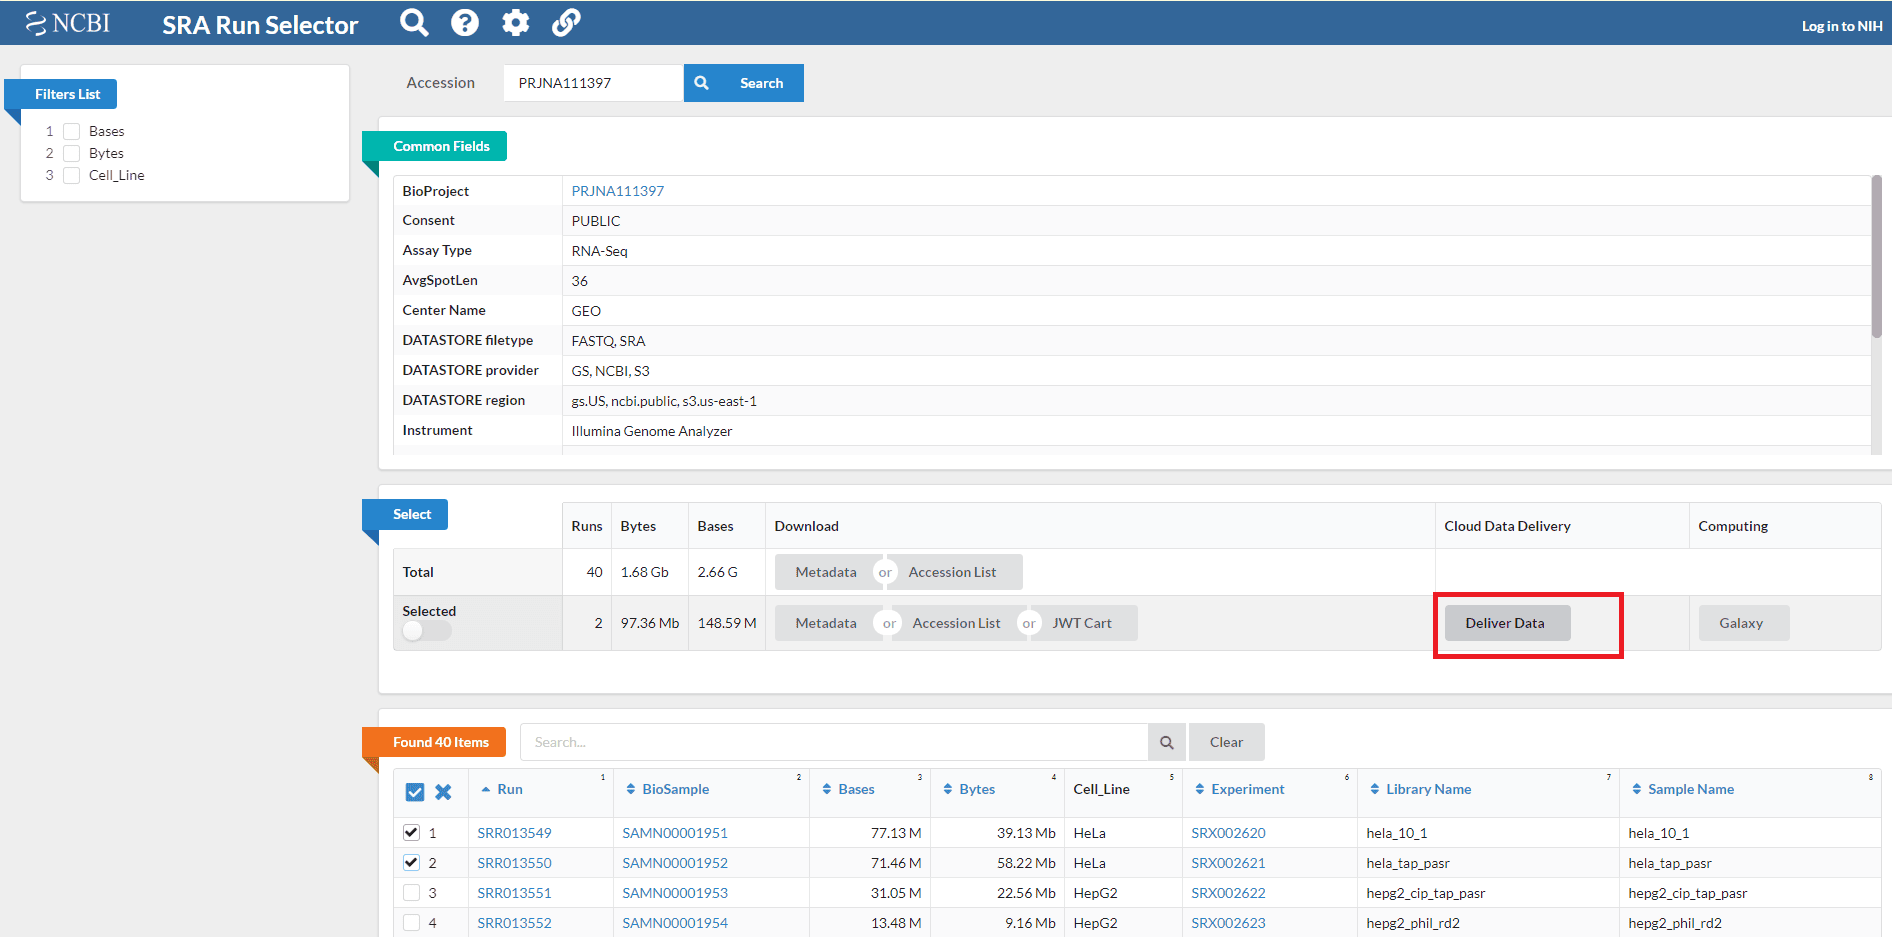This screenshot has height=937, width=1892.
Task: Enable the Bytes filter checkbox
Action: (x=72, y=153)
